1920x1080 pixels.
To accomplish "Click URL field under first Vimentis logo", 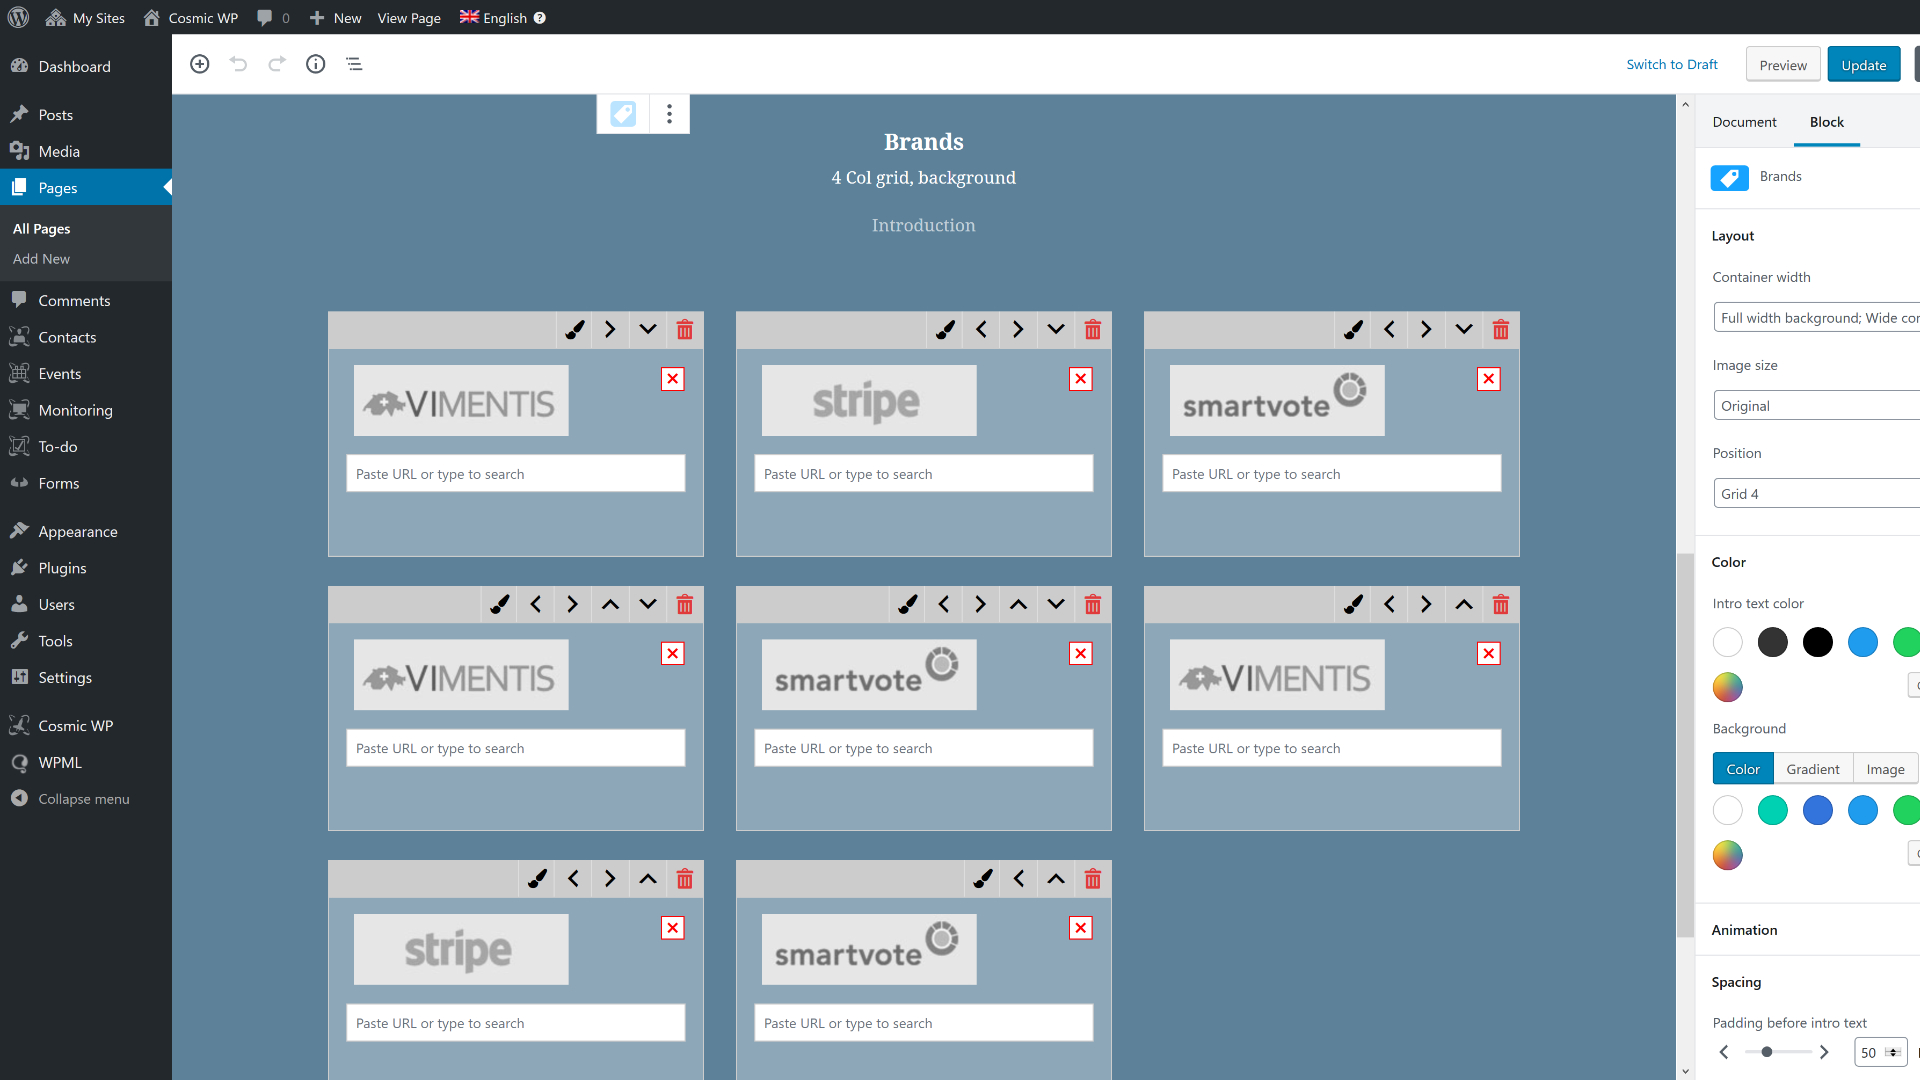I will coord(516,474).
